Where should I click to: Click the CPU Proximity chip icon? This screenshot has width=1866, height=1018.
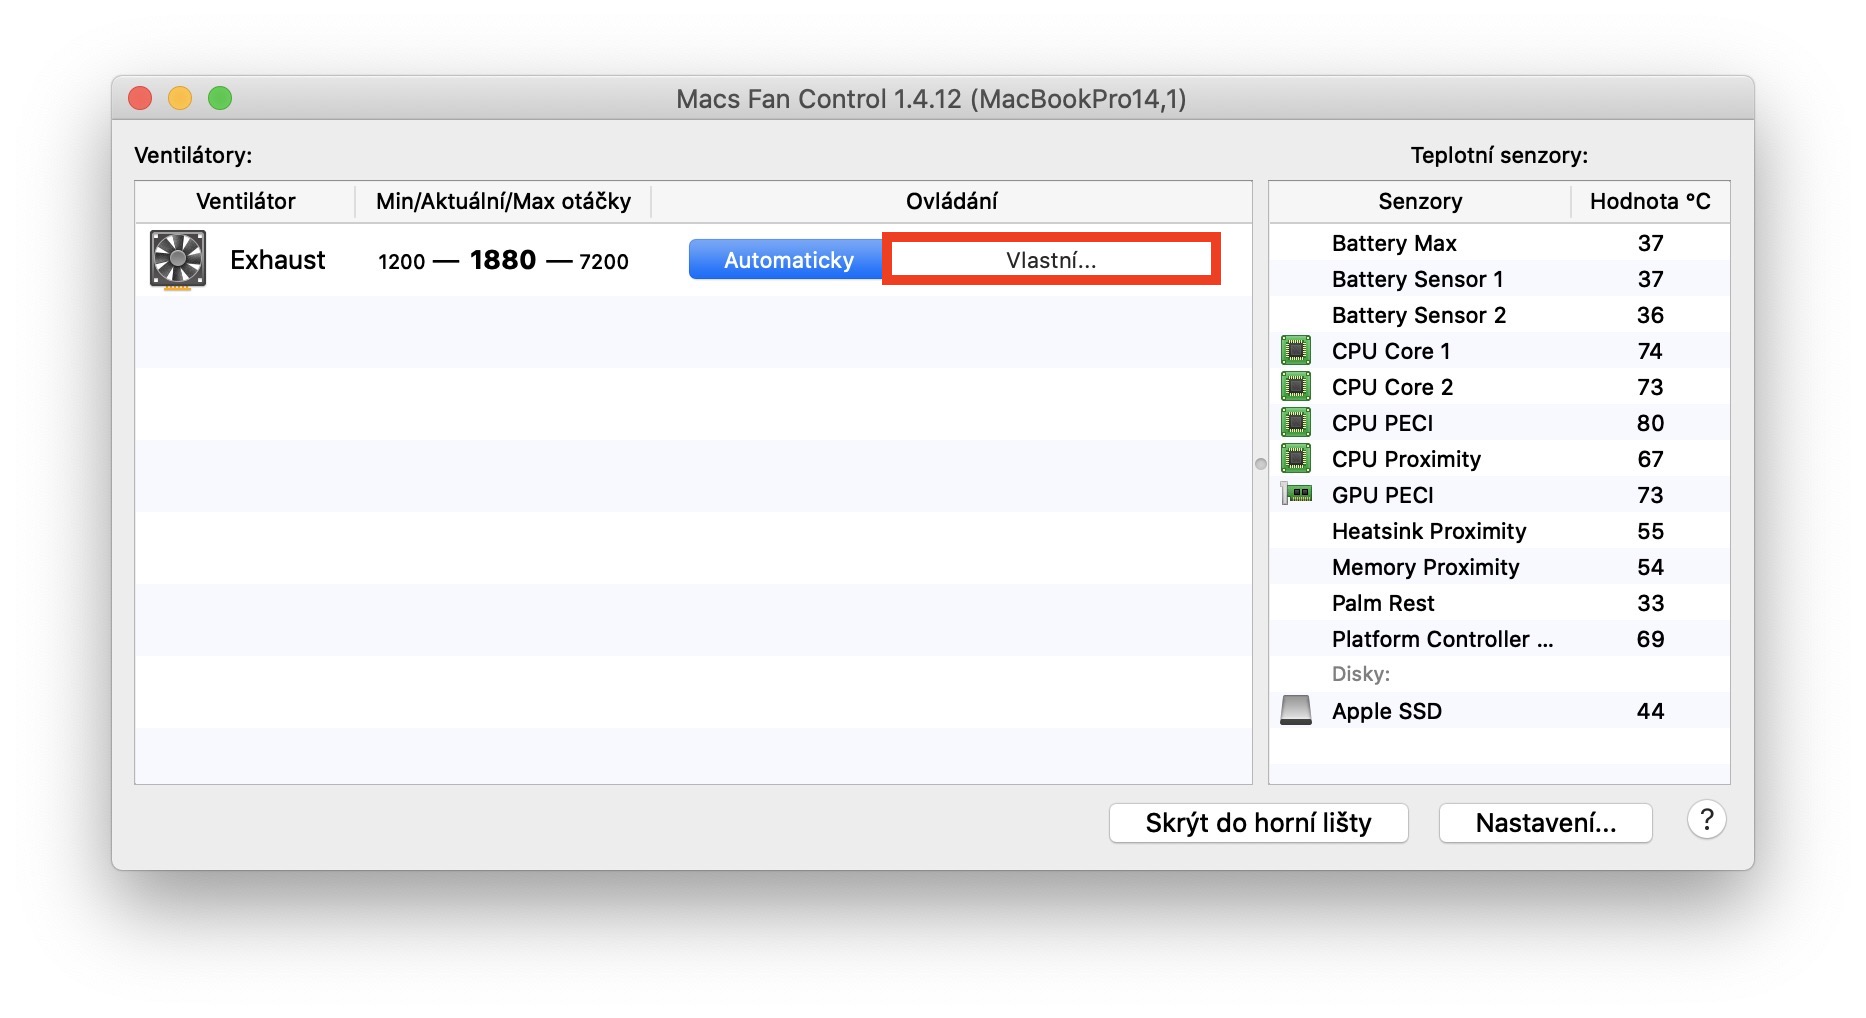1296,459
